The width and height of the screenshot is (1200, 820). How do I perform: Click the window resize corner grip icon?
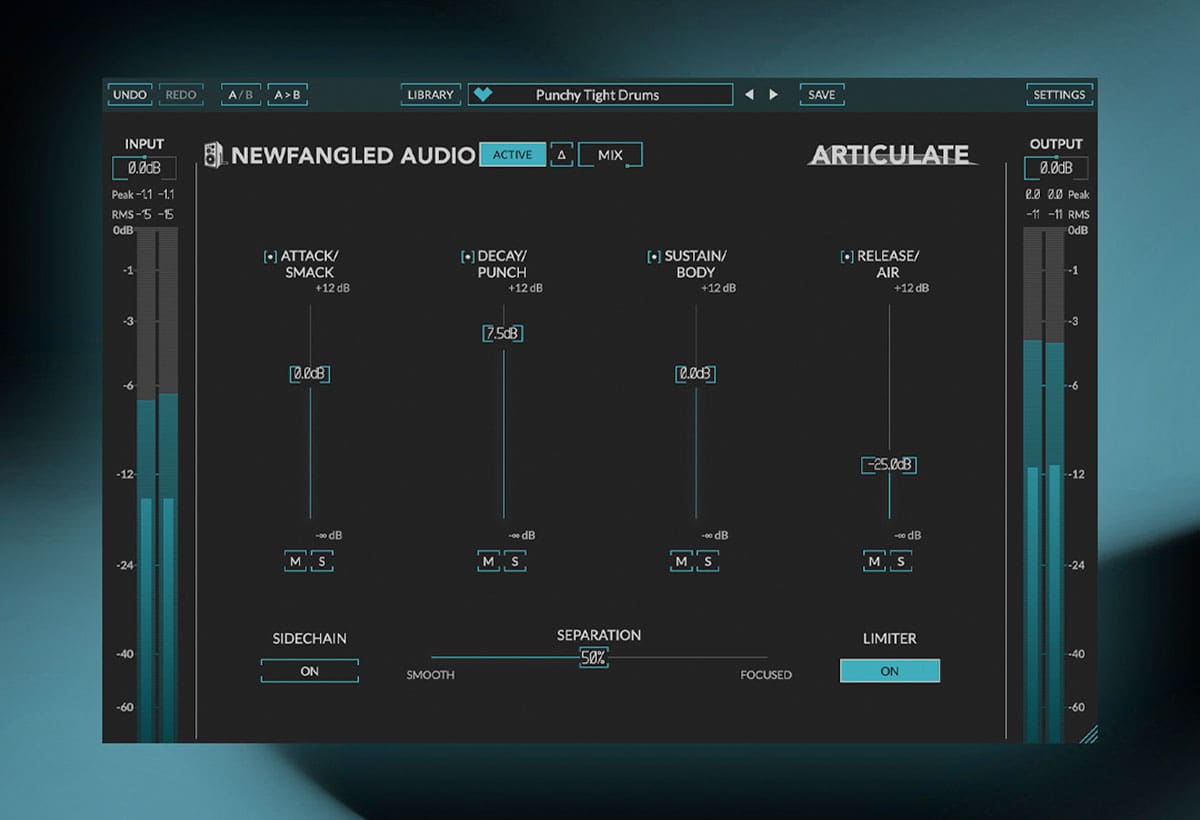[x=1088, y=734]
